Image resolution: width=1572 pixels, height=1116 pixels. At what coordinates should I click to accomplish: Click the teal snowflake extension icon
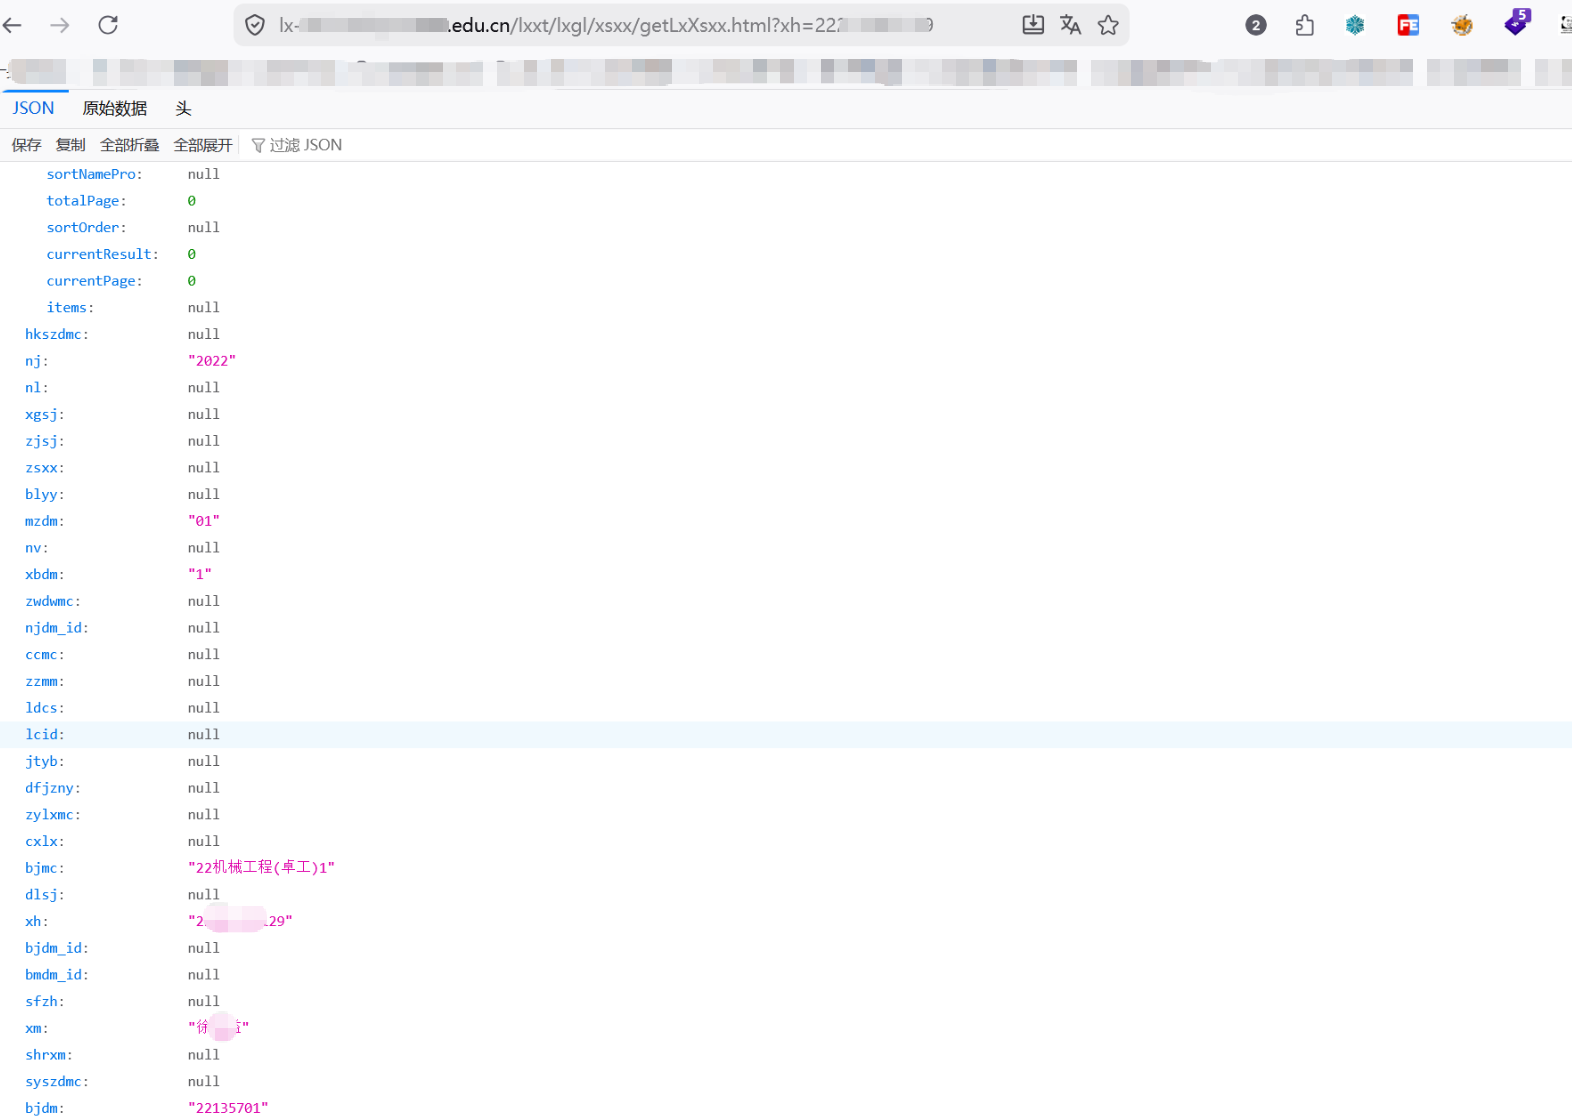pyautogui.click(x=1355, y=25)
